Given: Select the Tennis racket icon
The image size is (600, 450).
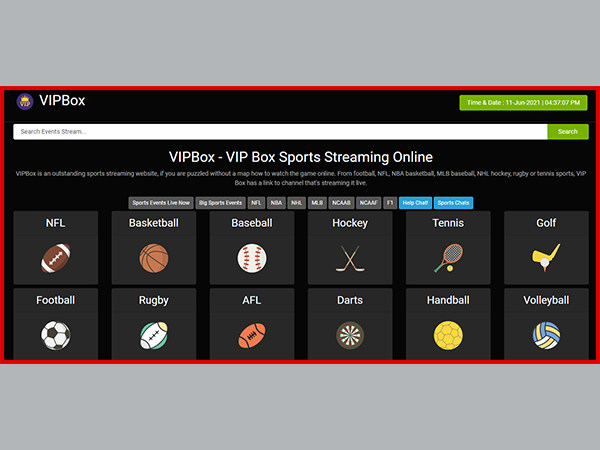Looking at the screenshot, I should coord(448,258).
